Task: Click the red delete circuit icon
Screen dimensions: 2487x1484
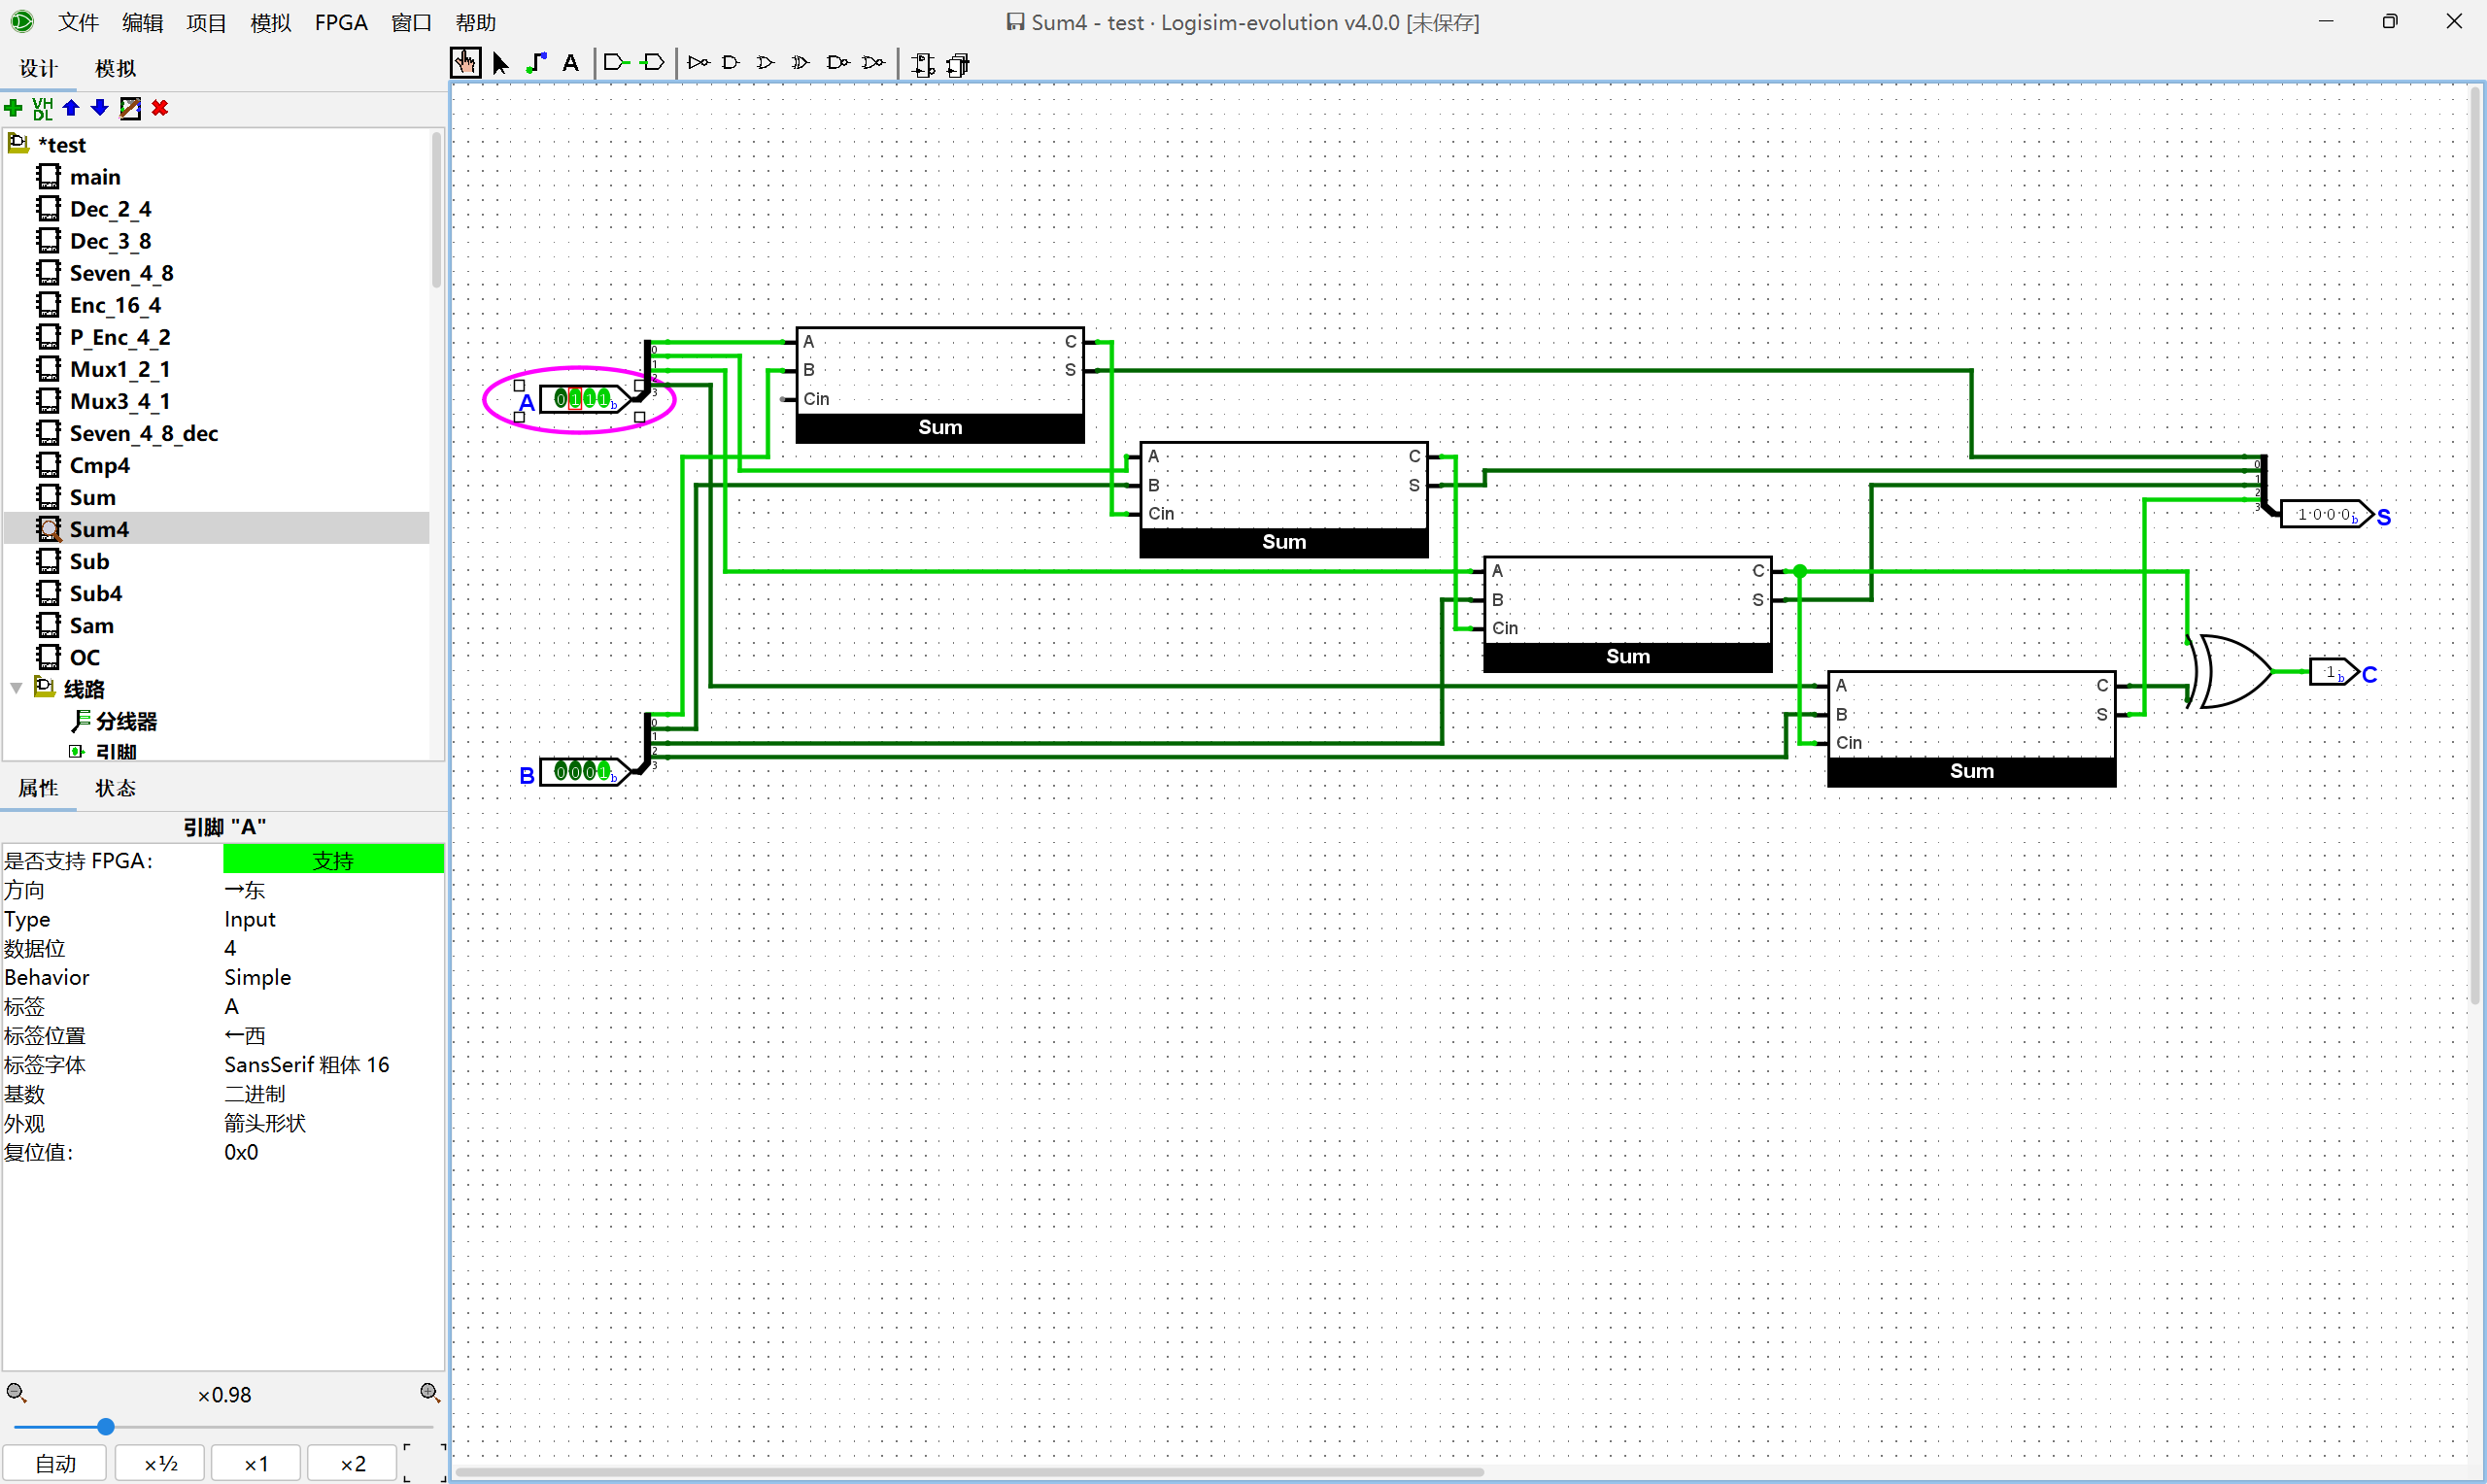Action: pos(160,108)
